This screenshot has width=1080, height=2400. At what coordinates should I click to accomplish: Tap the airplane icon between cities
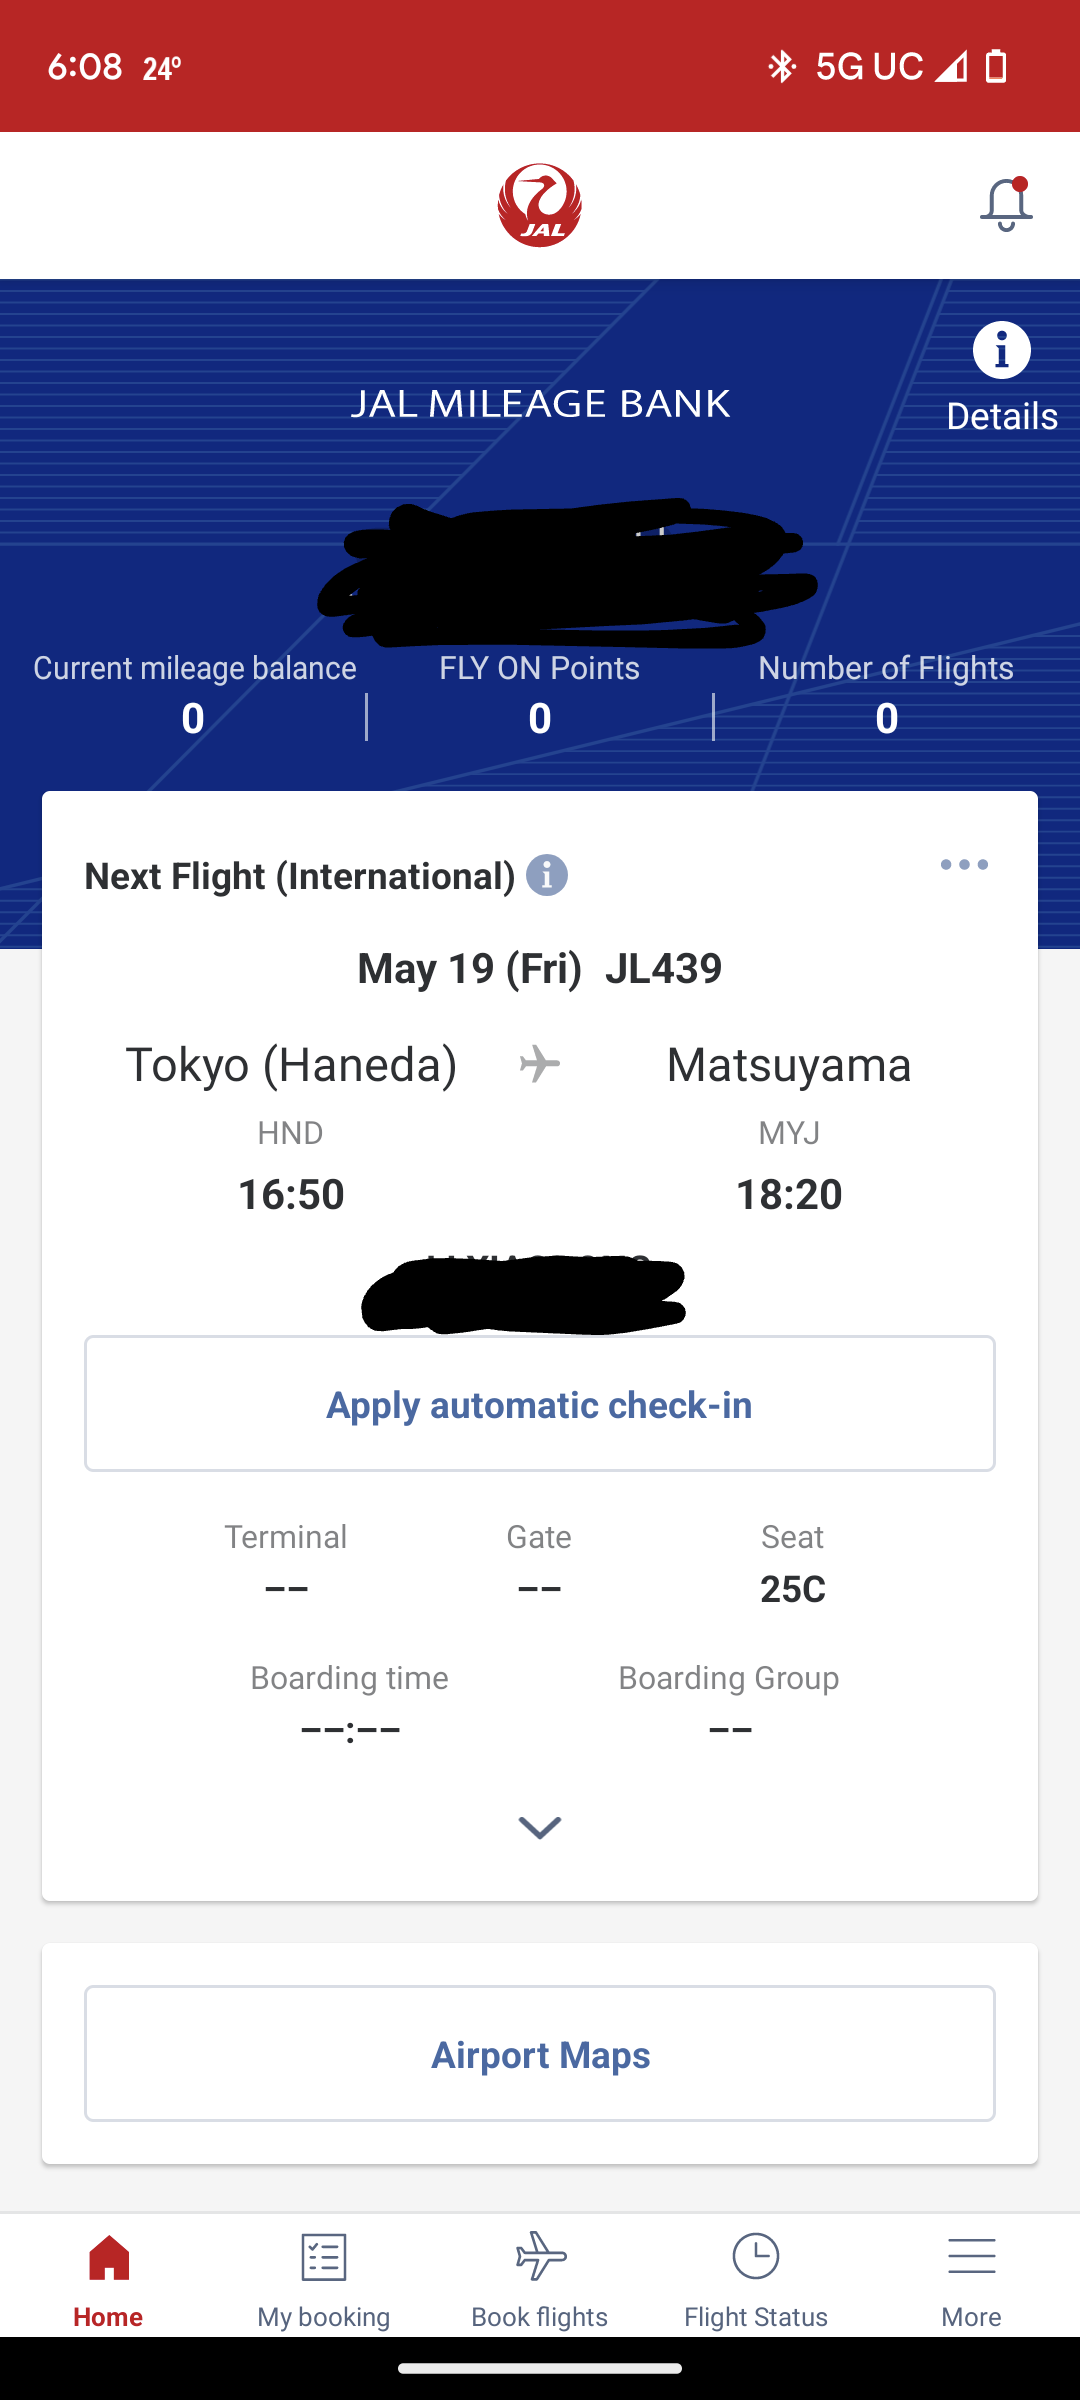tap(540, 1064)
